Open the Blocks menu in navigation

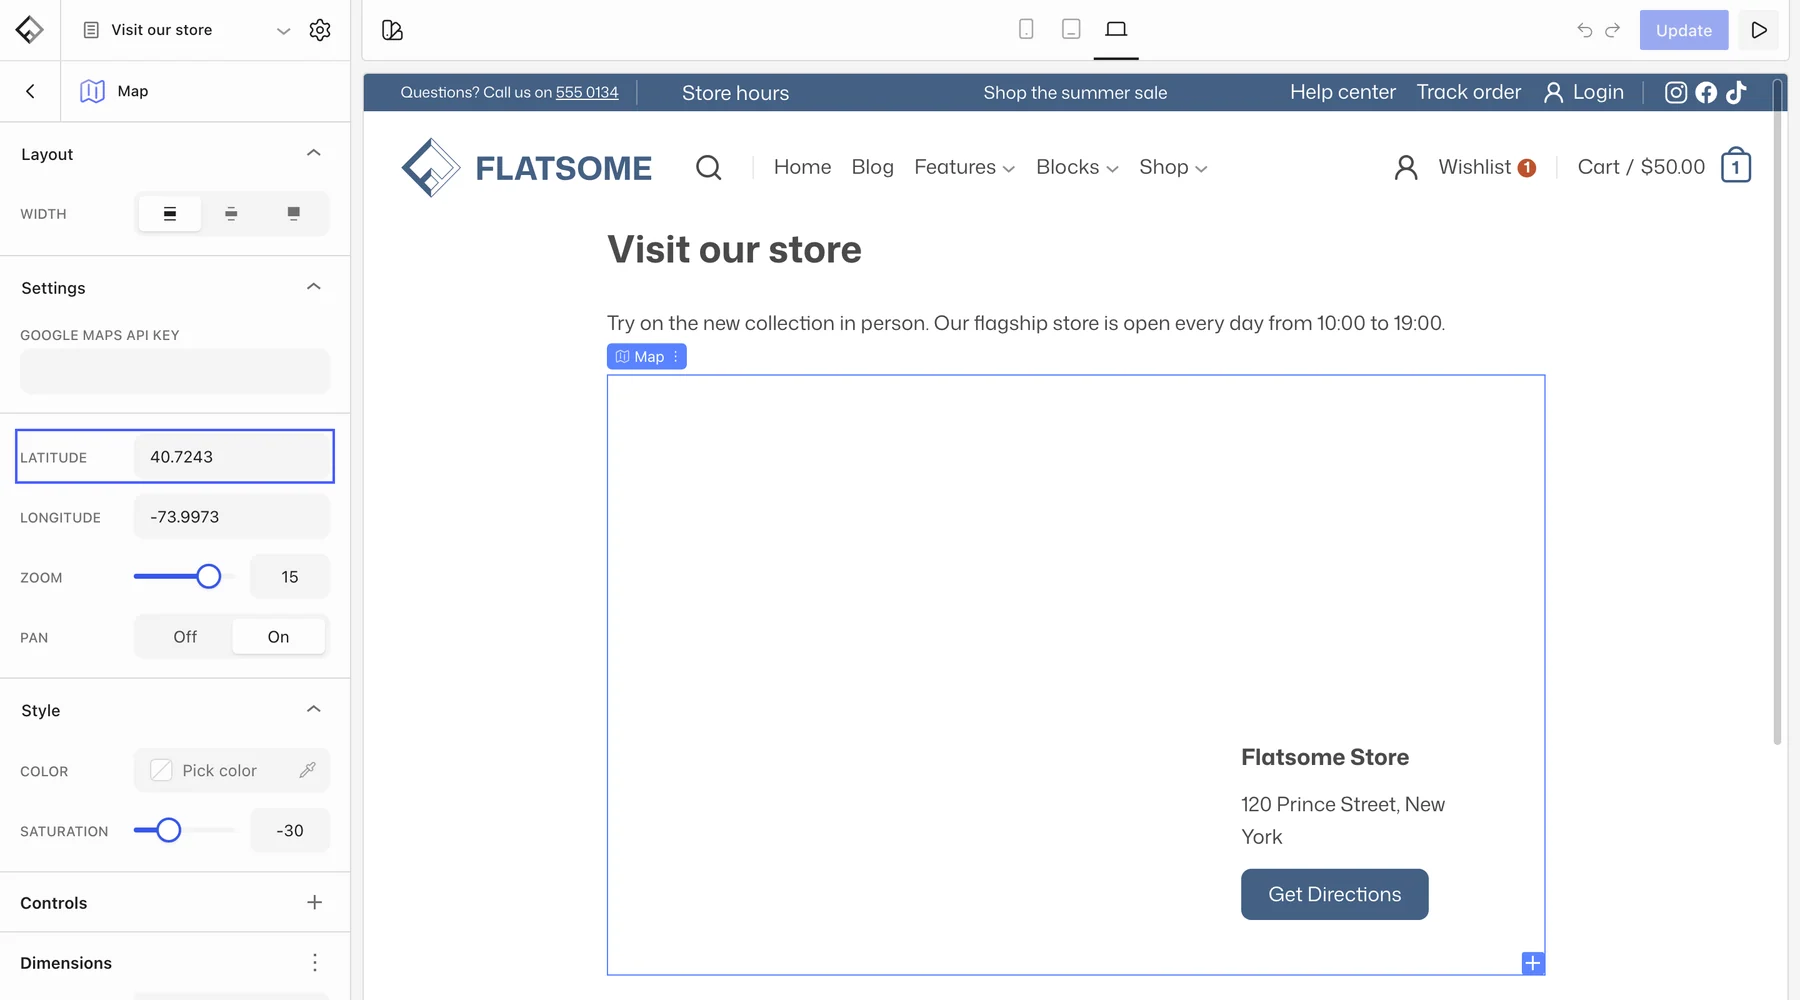1077,167
